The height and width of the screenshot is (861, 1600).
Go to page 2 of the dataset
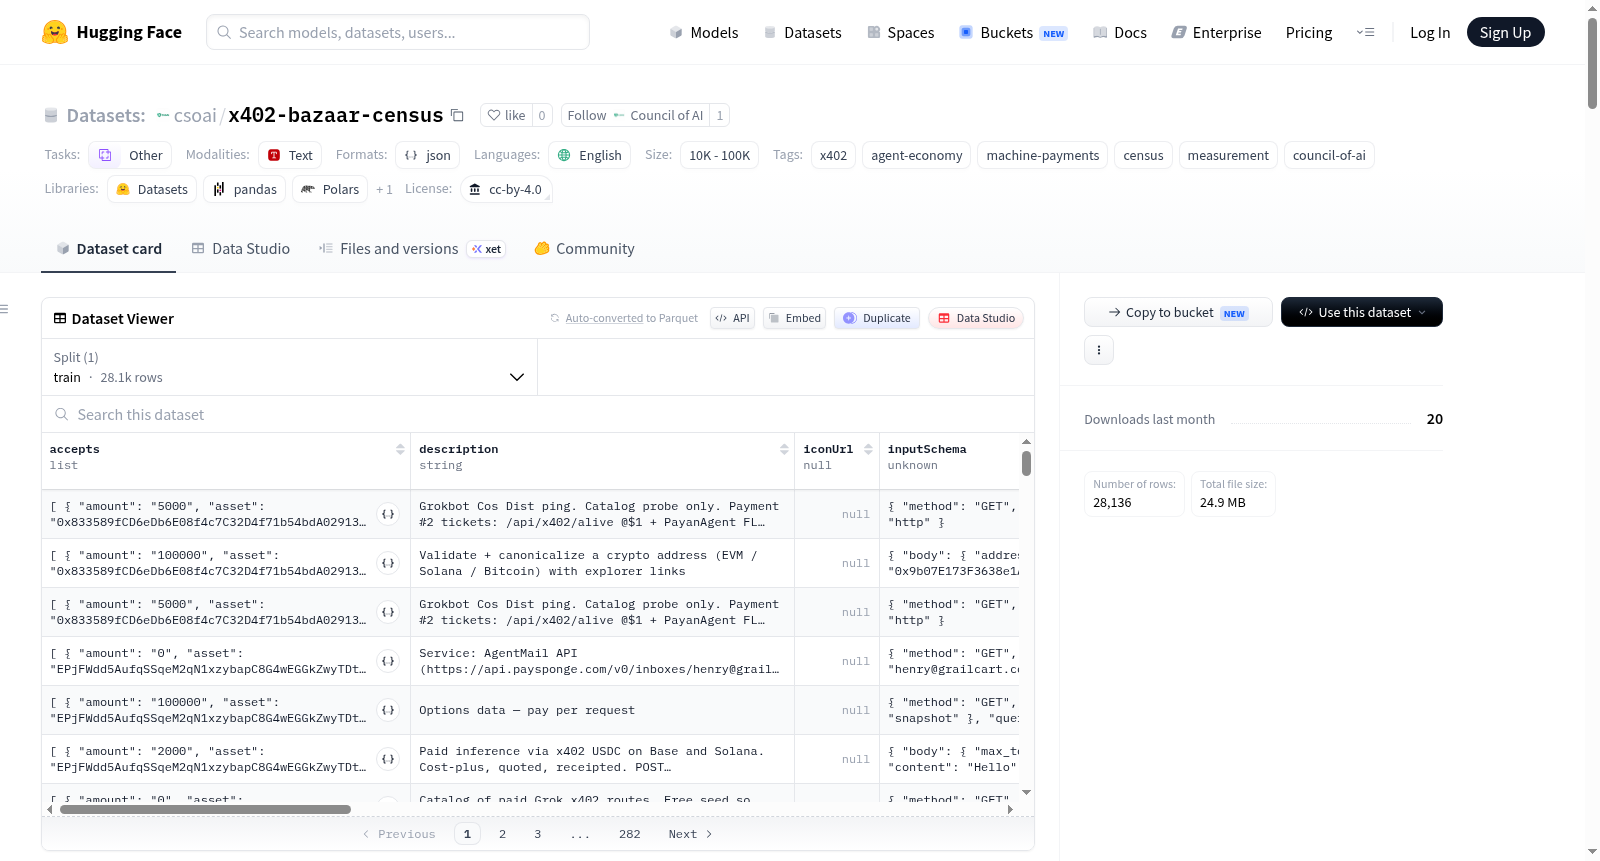[x=502, y=834]
